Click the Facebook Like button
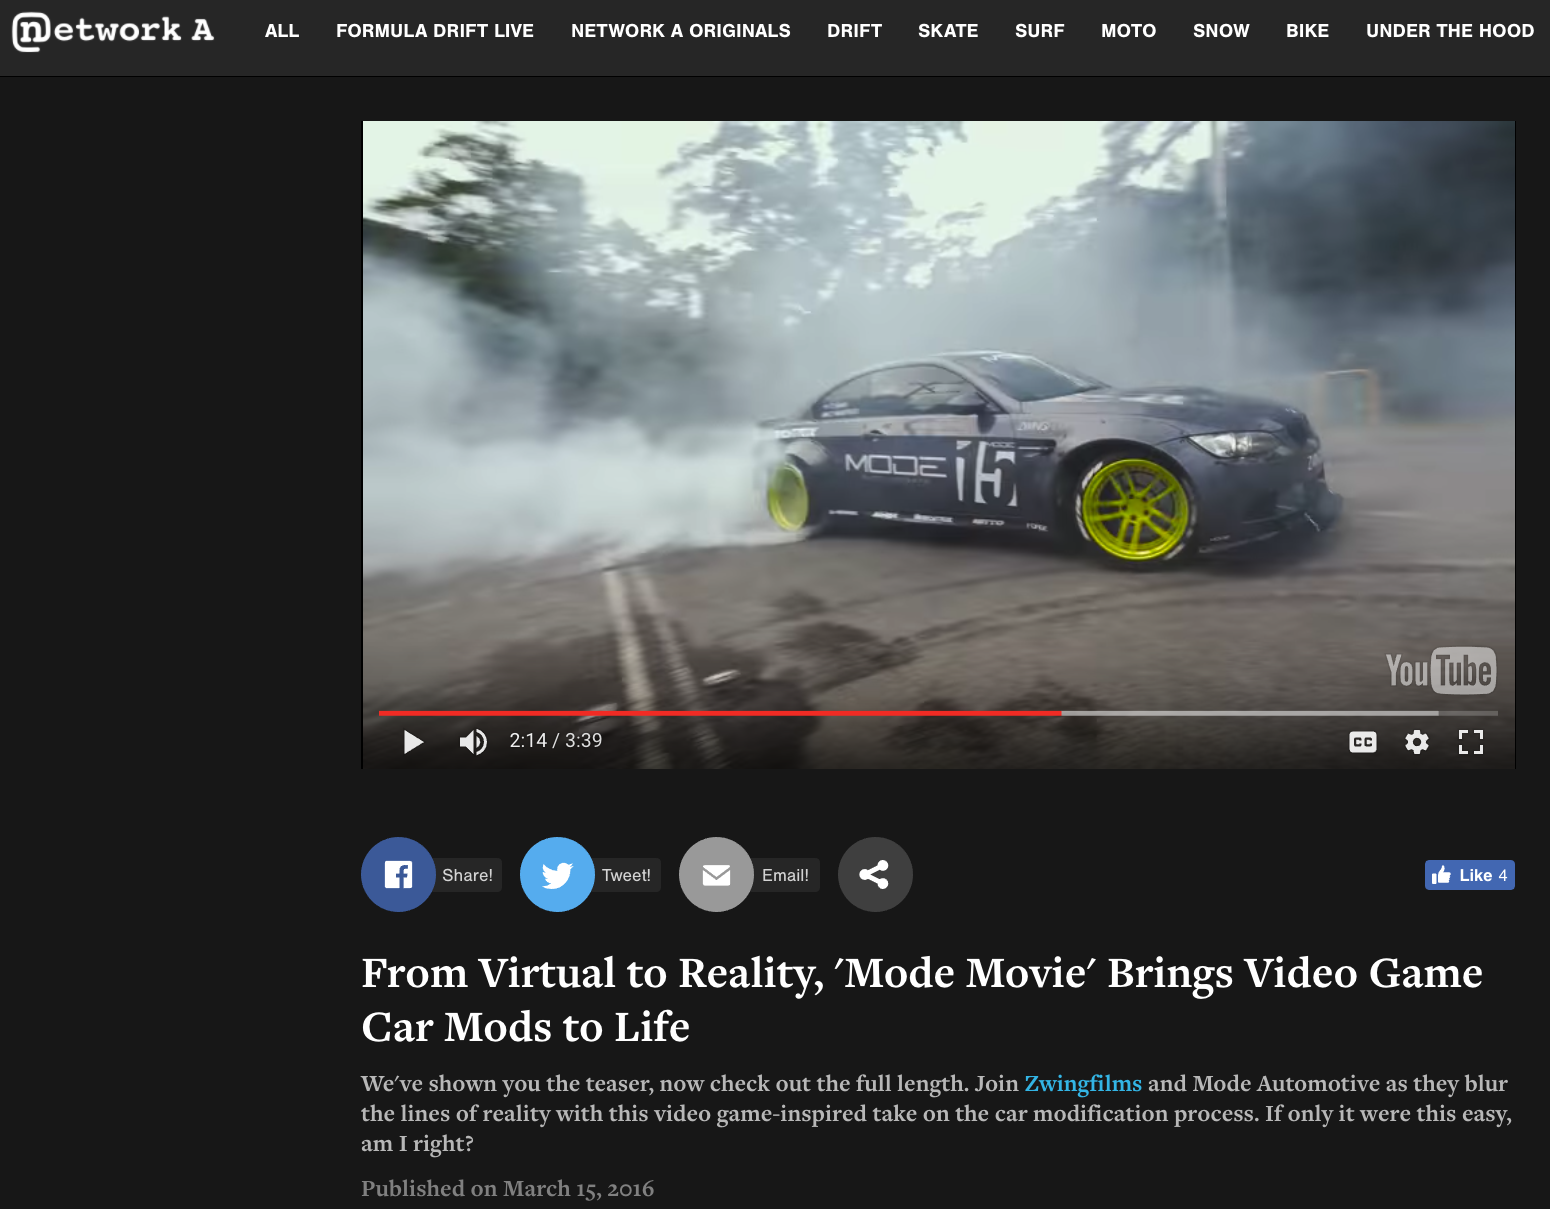This screenshot has height=1209, width=1550. tap(1470, 875)
